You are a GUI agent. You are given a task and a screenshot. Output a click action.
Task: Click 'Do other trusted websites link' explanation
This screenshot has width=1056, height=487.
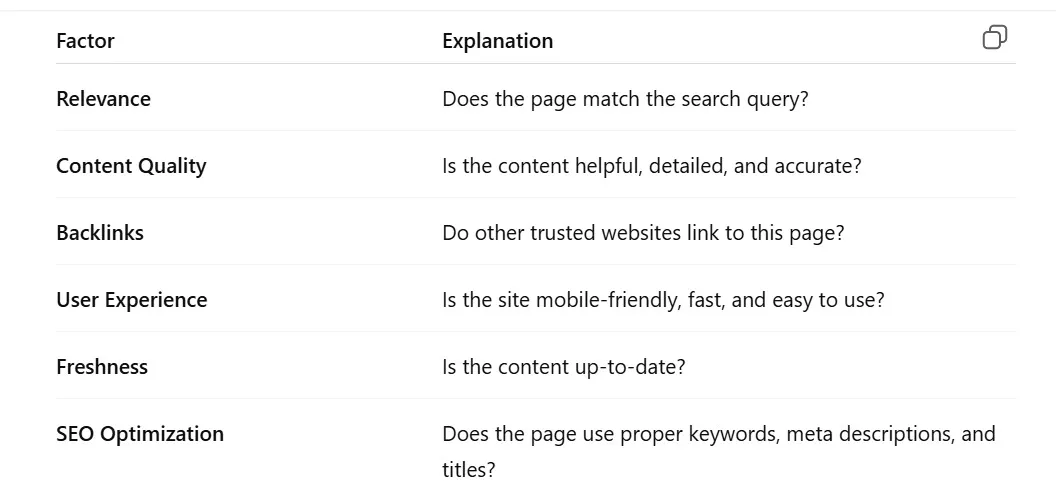[643, 233]
